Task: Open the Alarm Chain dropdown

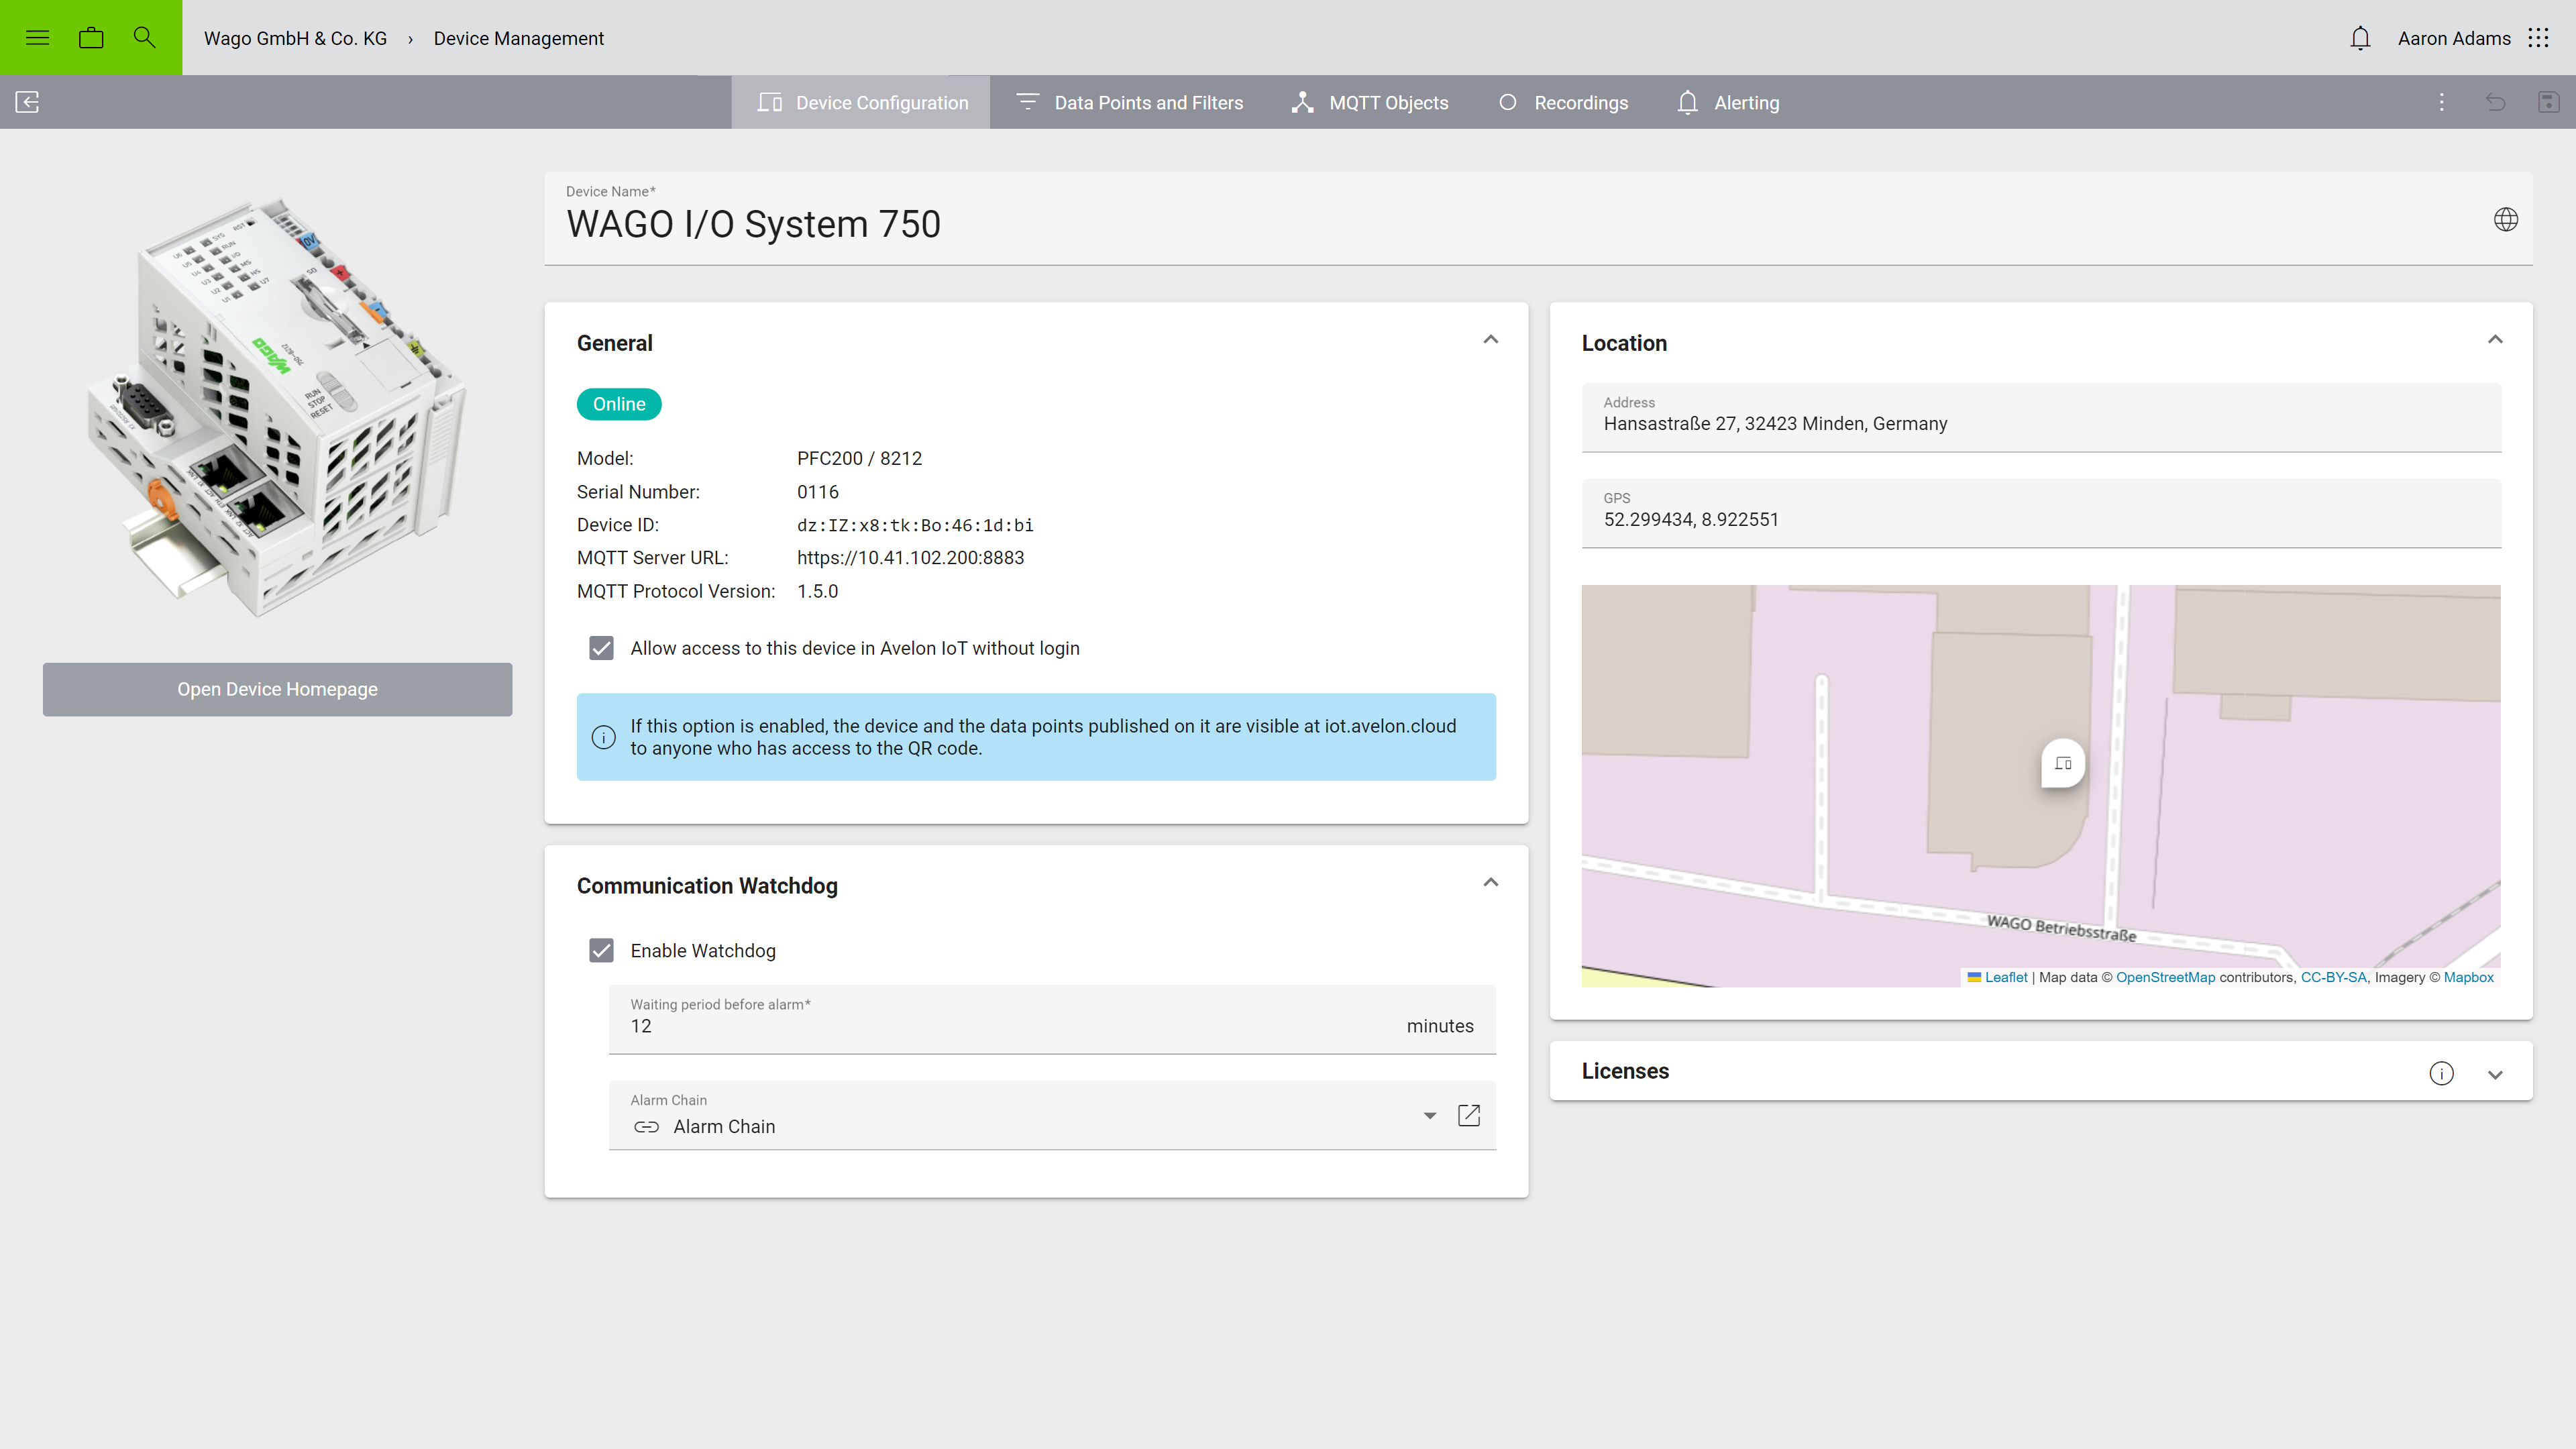Action: click(1429, 1115)
